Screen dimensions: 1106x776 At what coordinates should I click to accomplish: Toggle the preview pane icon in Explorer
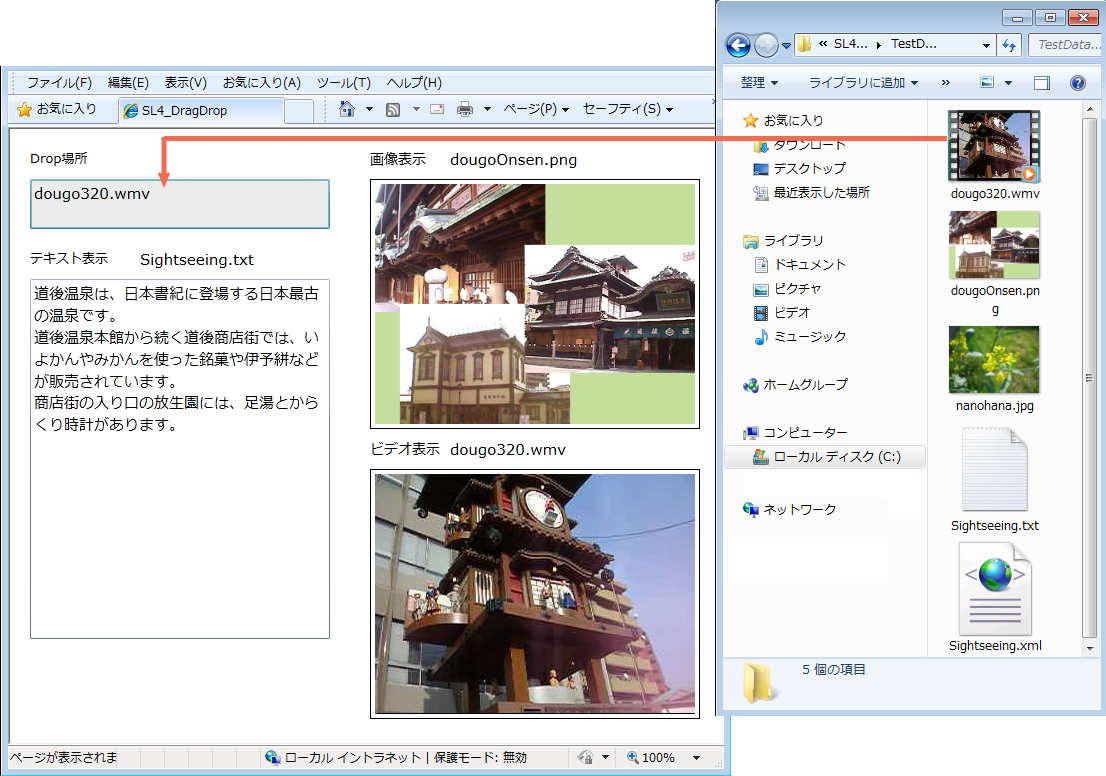tap(1041, 83)
